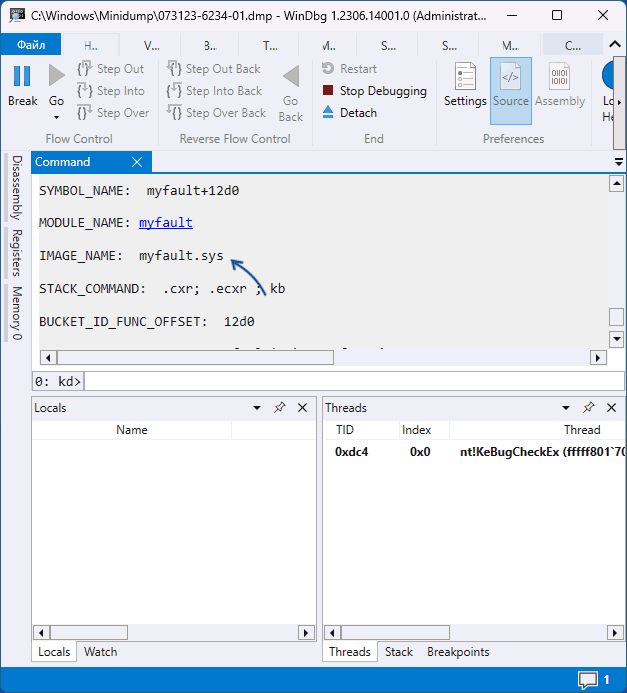This screenshot has height=693, width=627.
Task: Switch to the Stack tab
Action: coord(399,652)
